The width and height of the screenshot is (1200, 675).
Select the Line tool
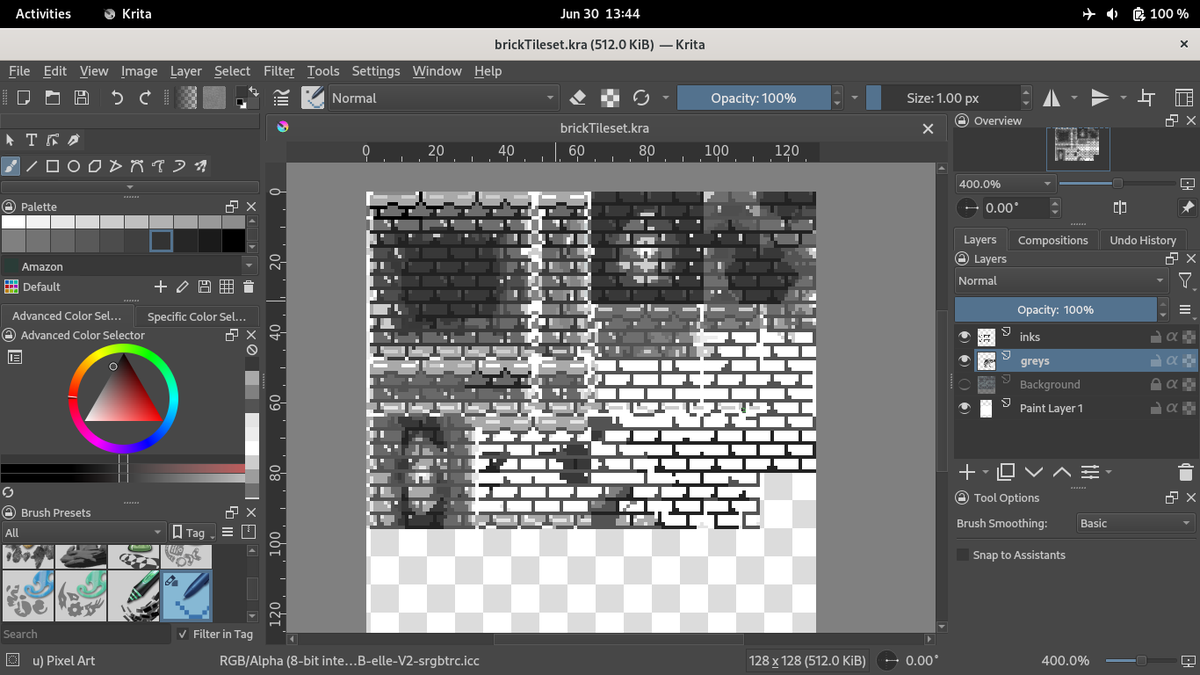(31, 166)
